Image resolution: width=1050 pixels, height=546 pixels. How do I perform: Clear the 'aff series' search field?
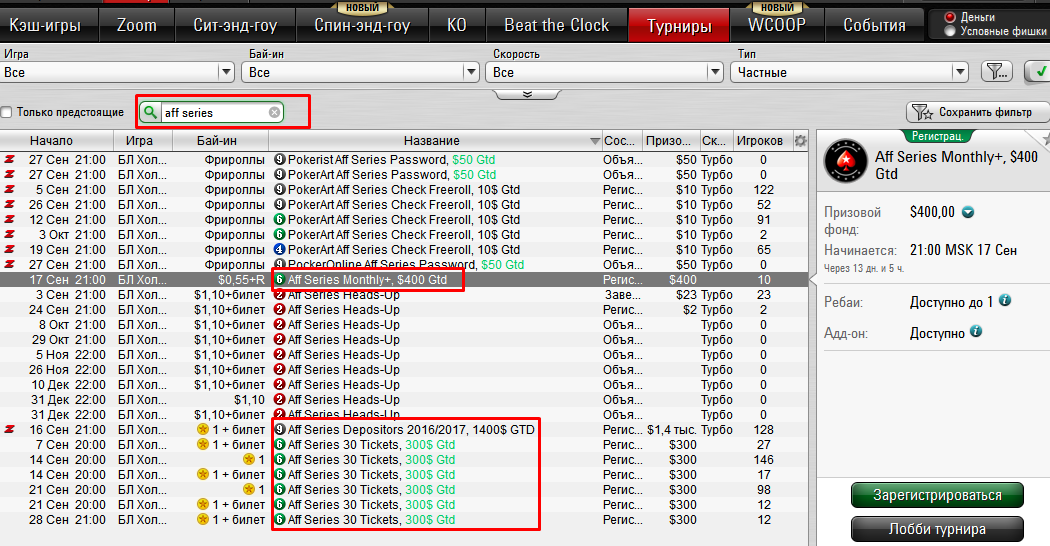[275, 113]
